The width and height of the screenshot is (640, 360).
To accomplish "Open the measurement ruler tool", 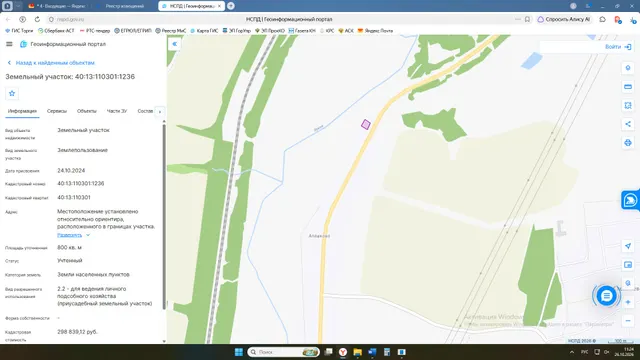I will tap(628, 87).
